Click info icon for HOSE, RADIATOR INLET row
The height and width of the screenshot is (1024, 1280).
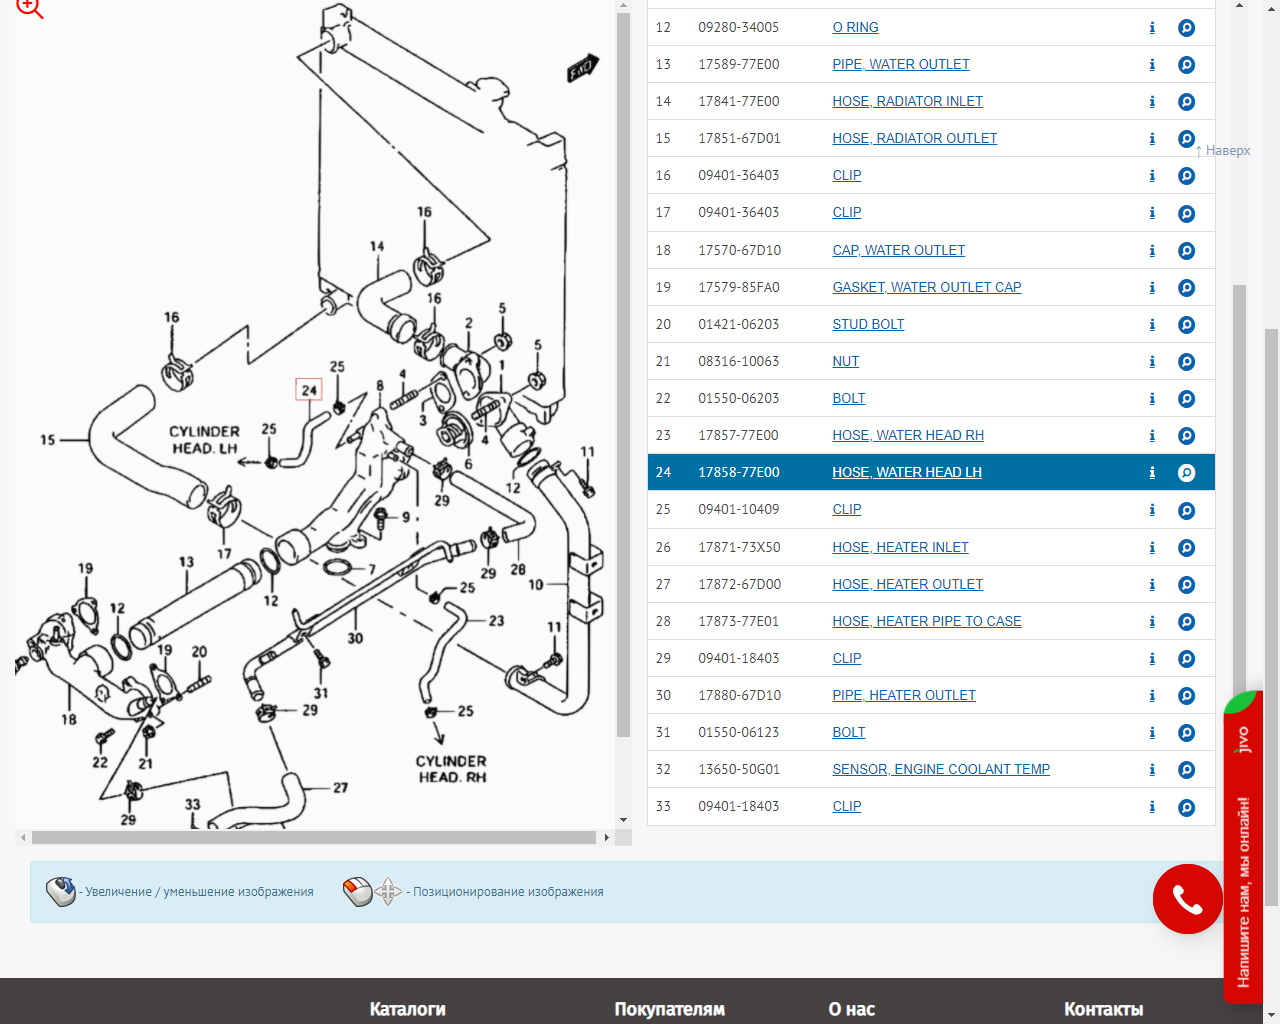click(x=1152, y=102)
